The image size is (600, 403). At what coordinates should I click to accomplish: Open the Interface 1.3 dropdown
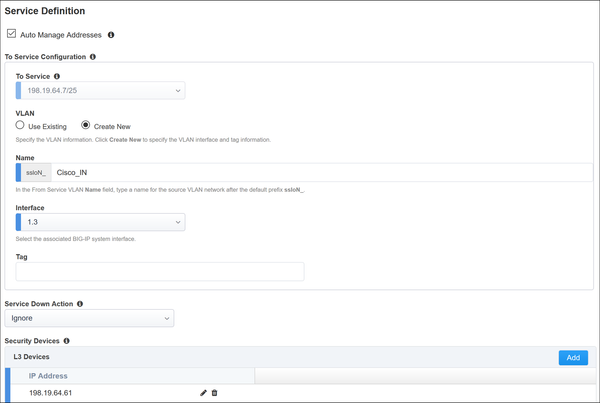click(101, 222)
